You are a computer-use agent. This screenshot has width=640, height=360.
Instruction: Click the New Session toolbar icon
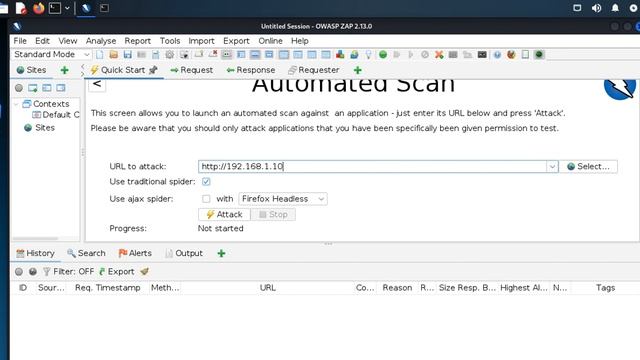pos(100,54)
